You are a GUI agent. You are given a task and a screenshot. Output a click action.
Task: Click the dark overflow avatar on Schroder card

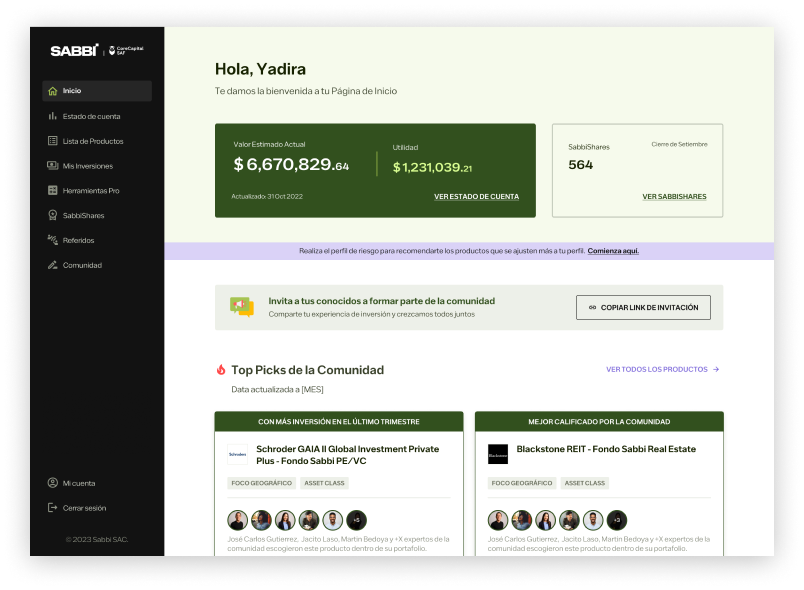[x=356, y=520]
